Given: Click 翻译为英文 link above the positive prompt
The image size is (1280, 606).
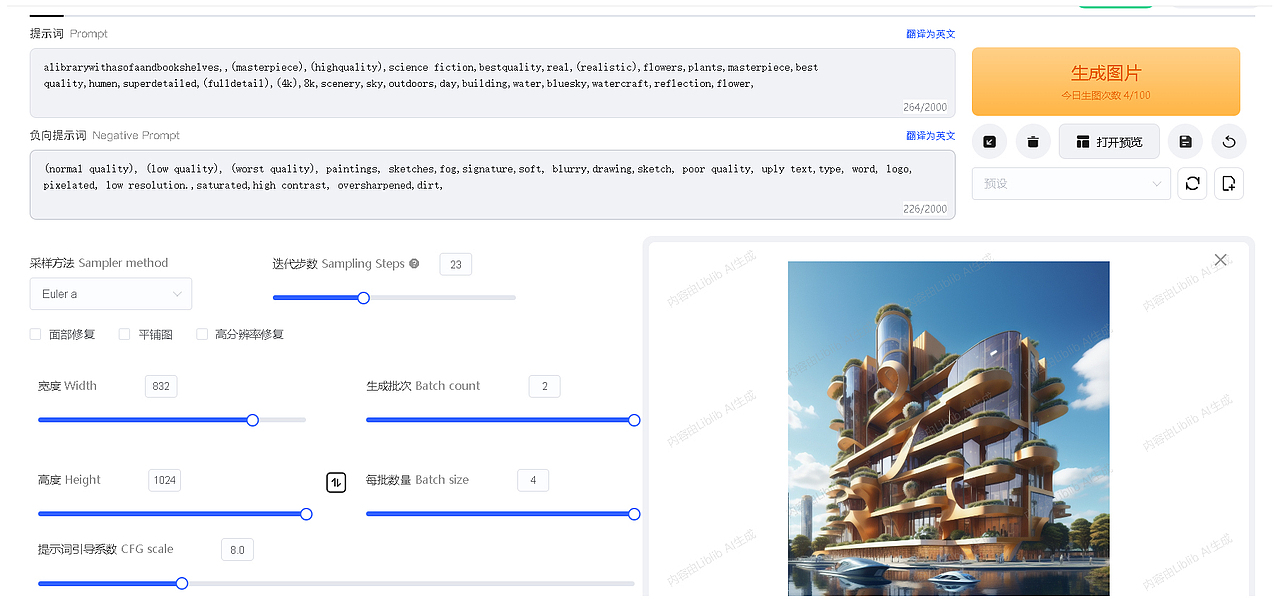Looking at the screenshot, I should point(930,34).
